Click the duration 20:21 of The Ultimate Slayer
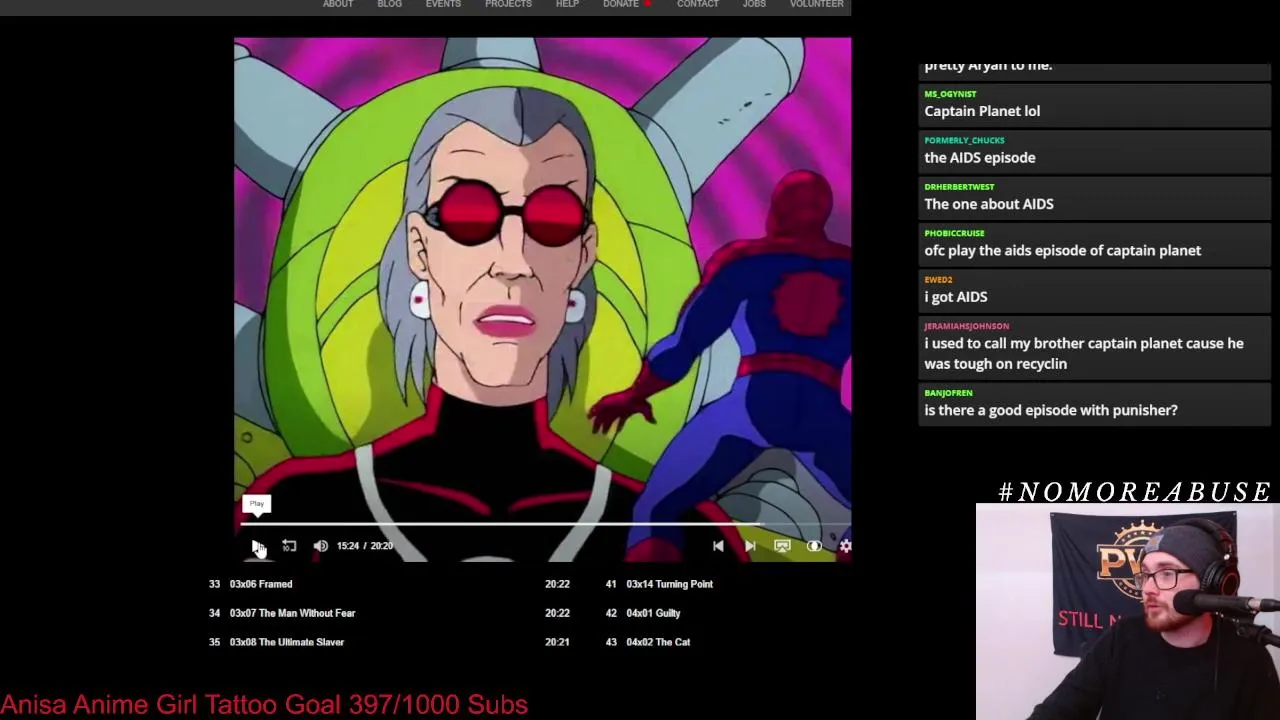 pyautogui.click(x=557, y=642)
